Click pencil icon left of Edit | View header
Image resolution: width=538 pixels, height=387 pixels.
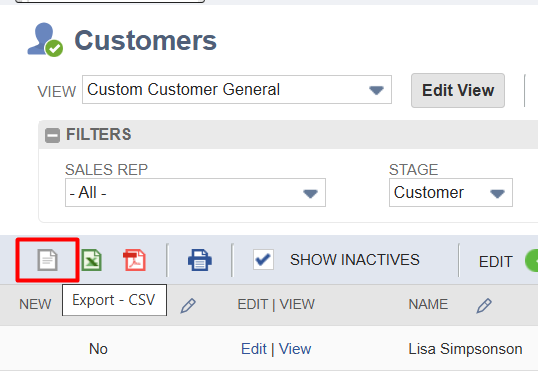pyautogui.click(x=188, y=305)
